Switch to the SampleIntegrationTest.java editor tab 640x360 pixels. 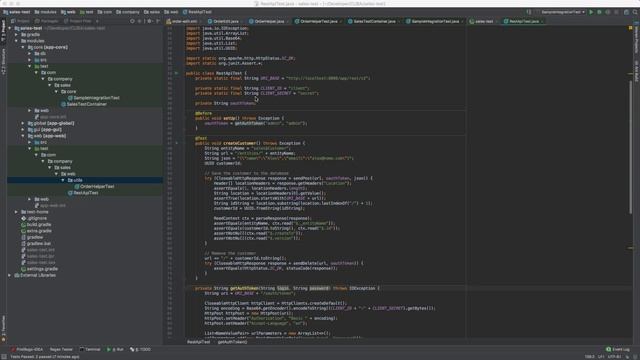(434, 21)
